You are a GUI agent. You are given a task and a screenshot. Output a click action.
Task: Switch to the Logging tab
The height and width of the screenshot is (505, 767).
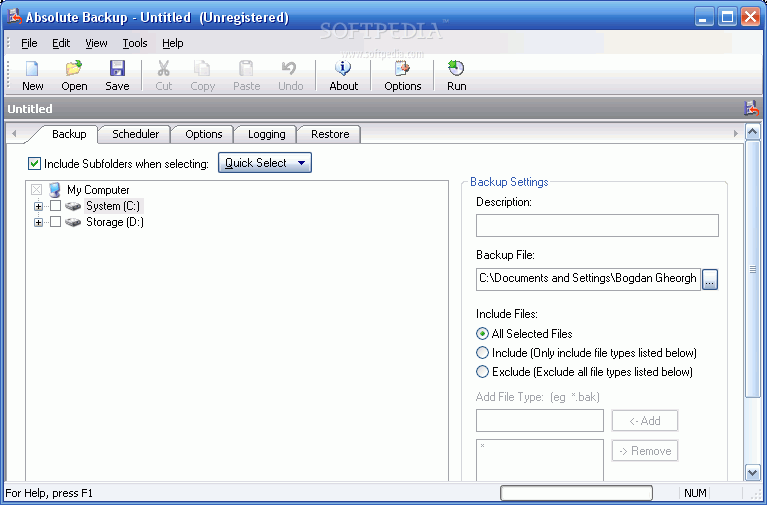pyautogui.click(x=267, y=134)
